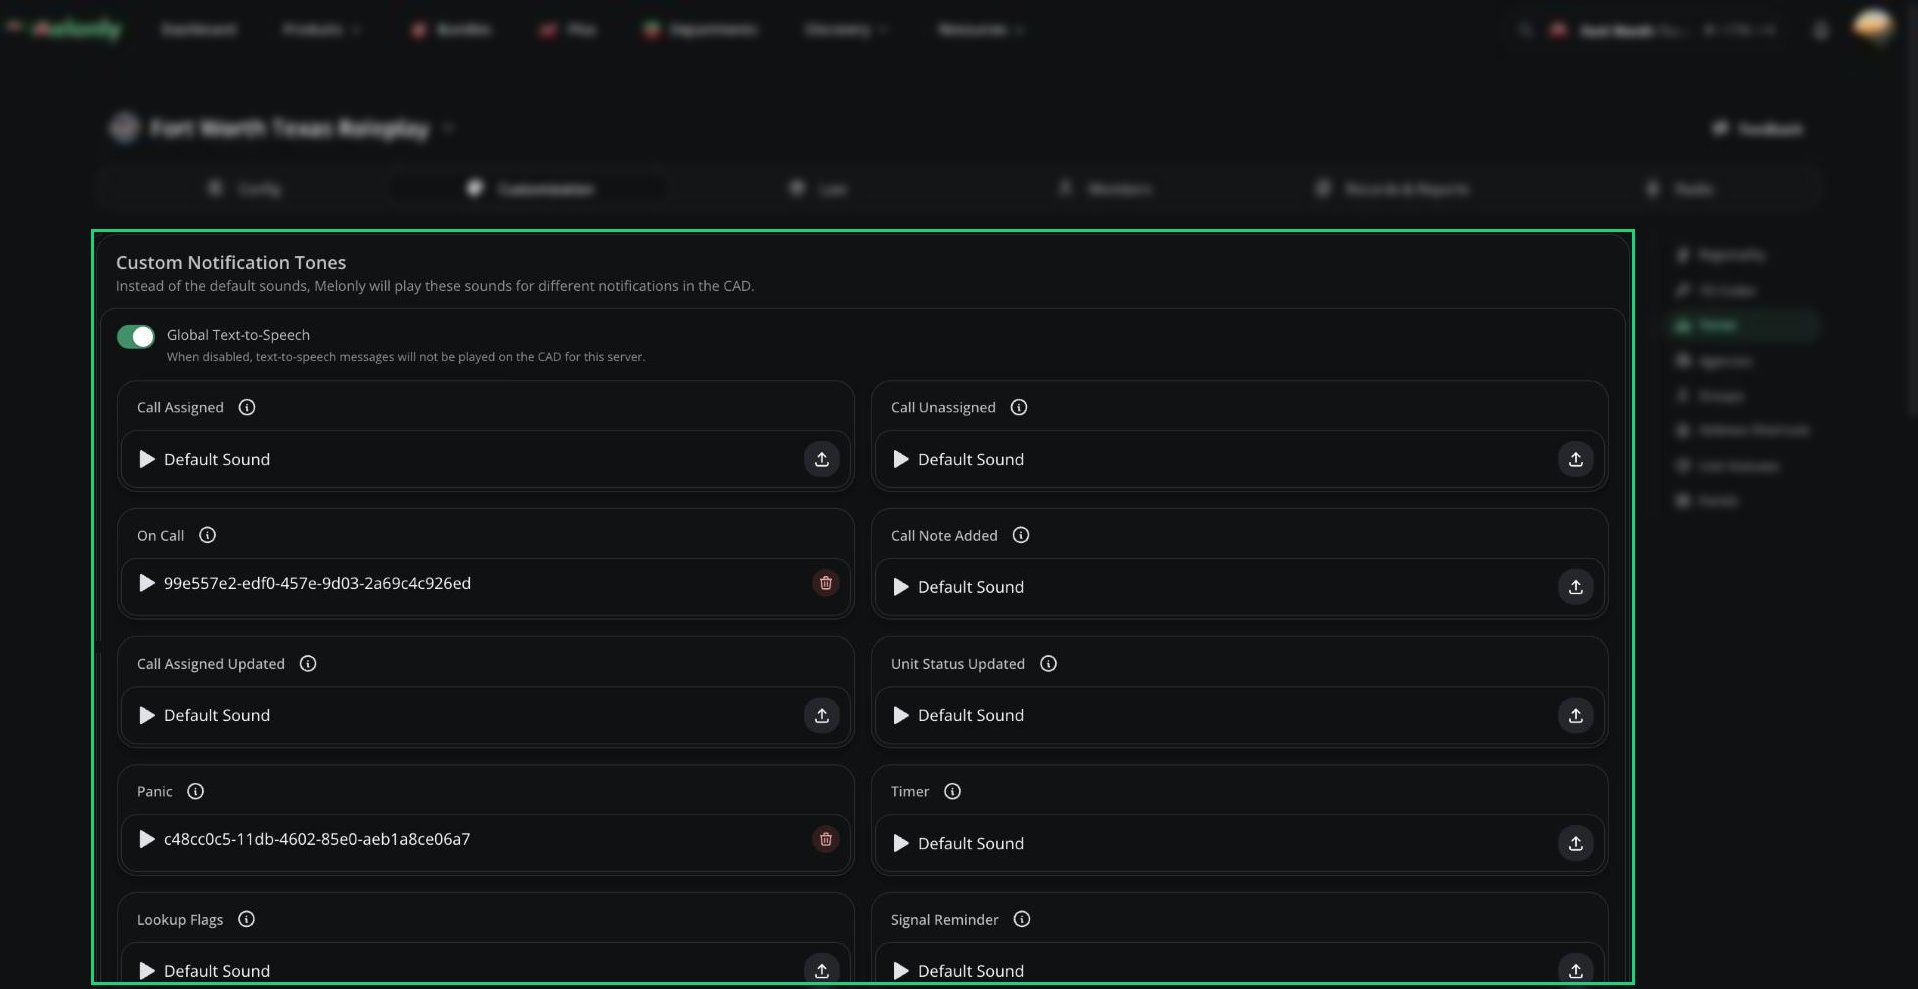The height and width of the screenshot is (989, 1918).
Task: Show info for Signal Reminder
Action: point(1022,919)
